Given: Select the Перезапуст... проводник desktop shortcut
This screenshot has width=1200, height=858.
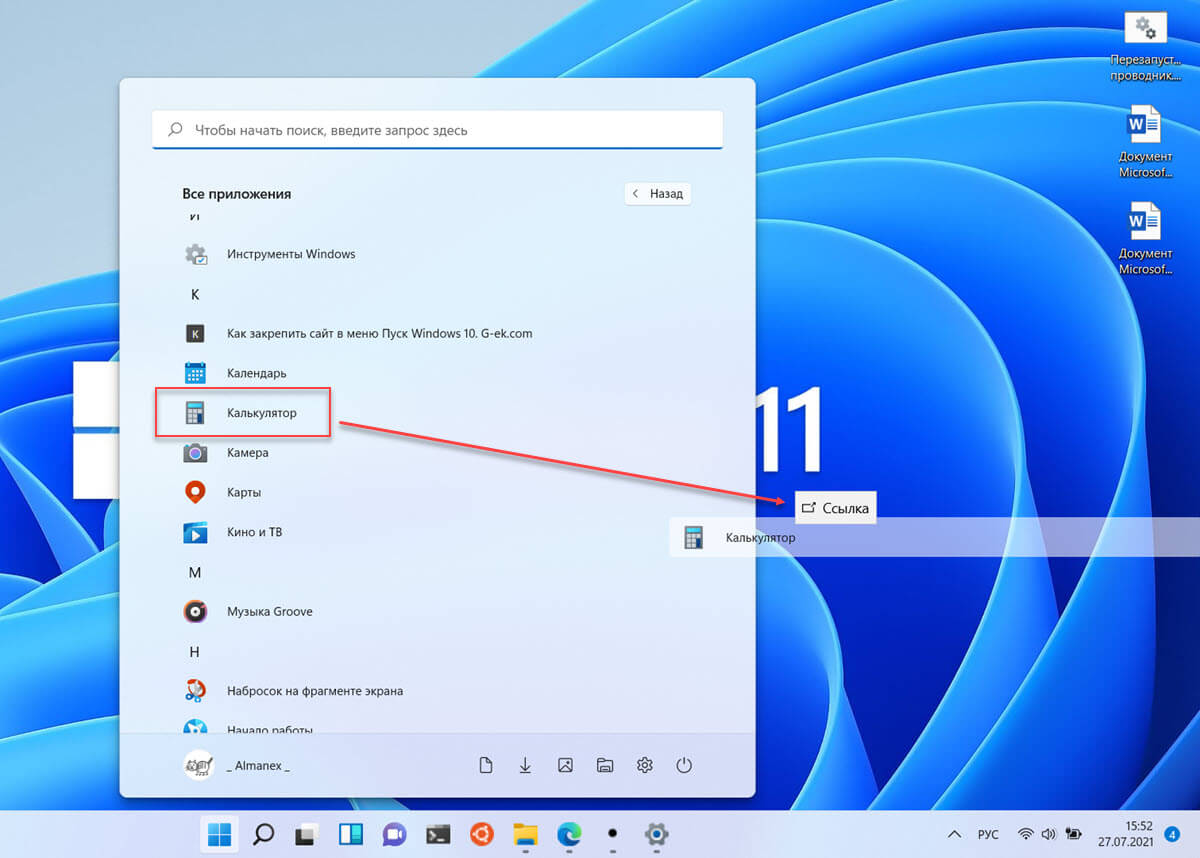Looking at the screenshot, I should coord(1146,48).
